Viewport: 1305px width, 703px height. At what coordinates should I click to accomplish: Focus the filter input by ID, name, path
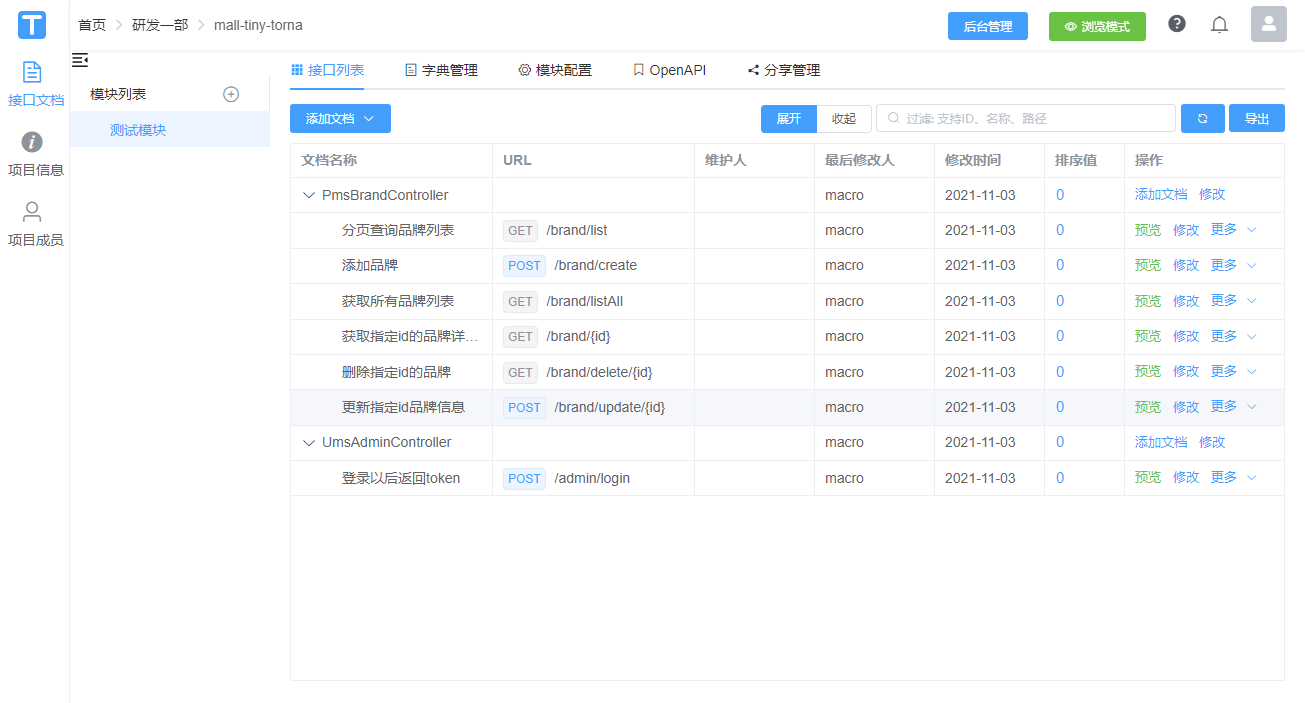tap(1026, 118)
